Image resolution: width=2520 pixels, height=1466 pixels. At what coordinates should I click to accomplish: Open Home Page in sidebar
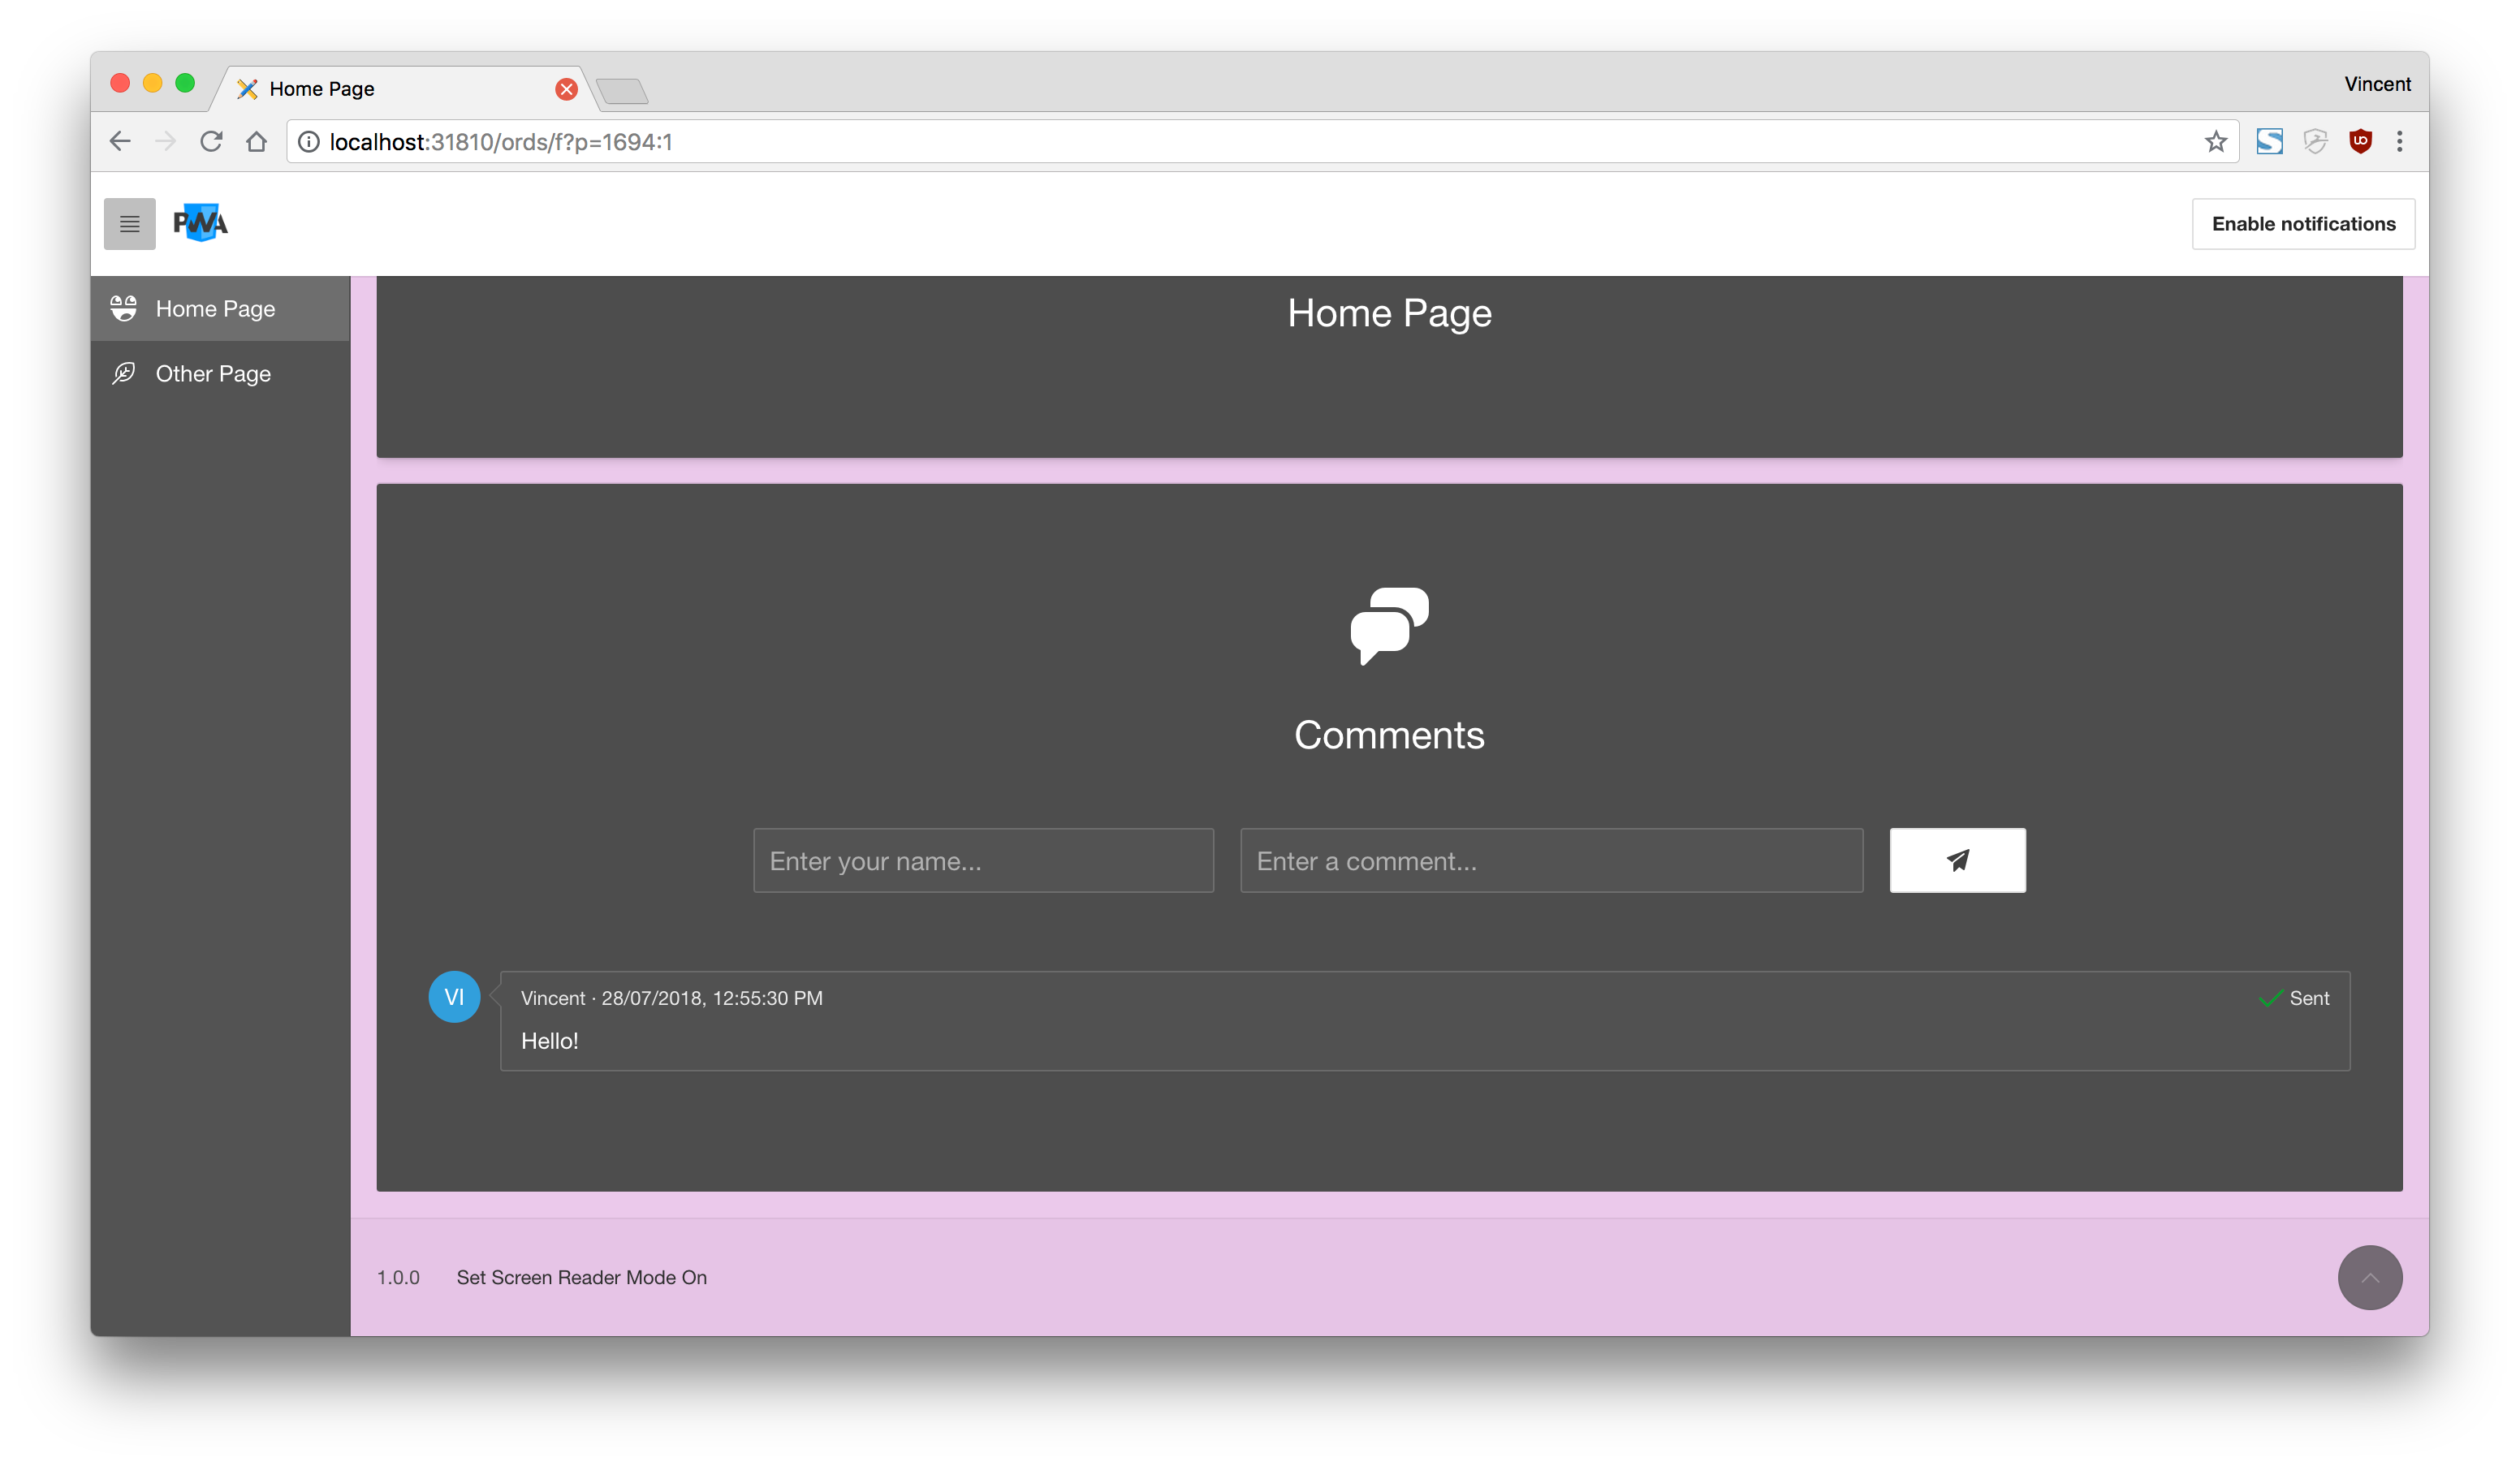(215, 309)
